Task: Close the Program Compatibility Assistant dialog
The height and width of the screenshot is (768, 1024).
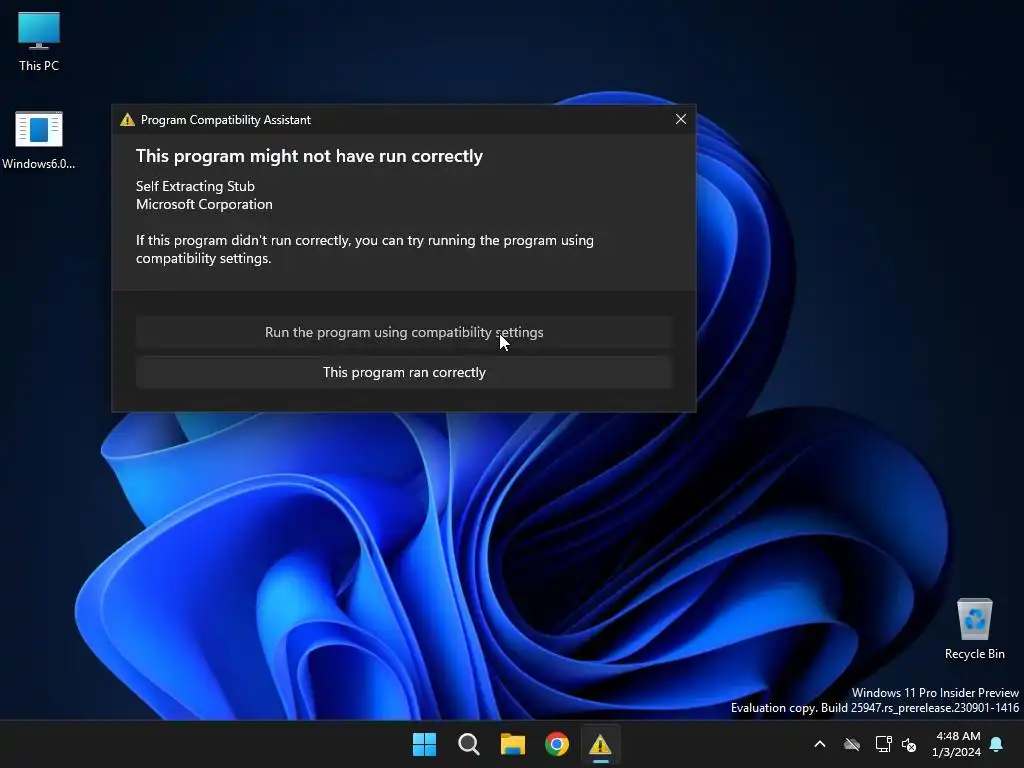Action: 680,120
